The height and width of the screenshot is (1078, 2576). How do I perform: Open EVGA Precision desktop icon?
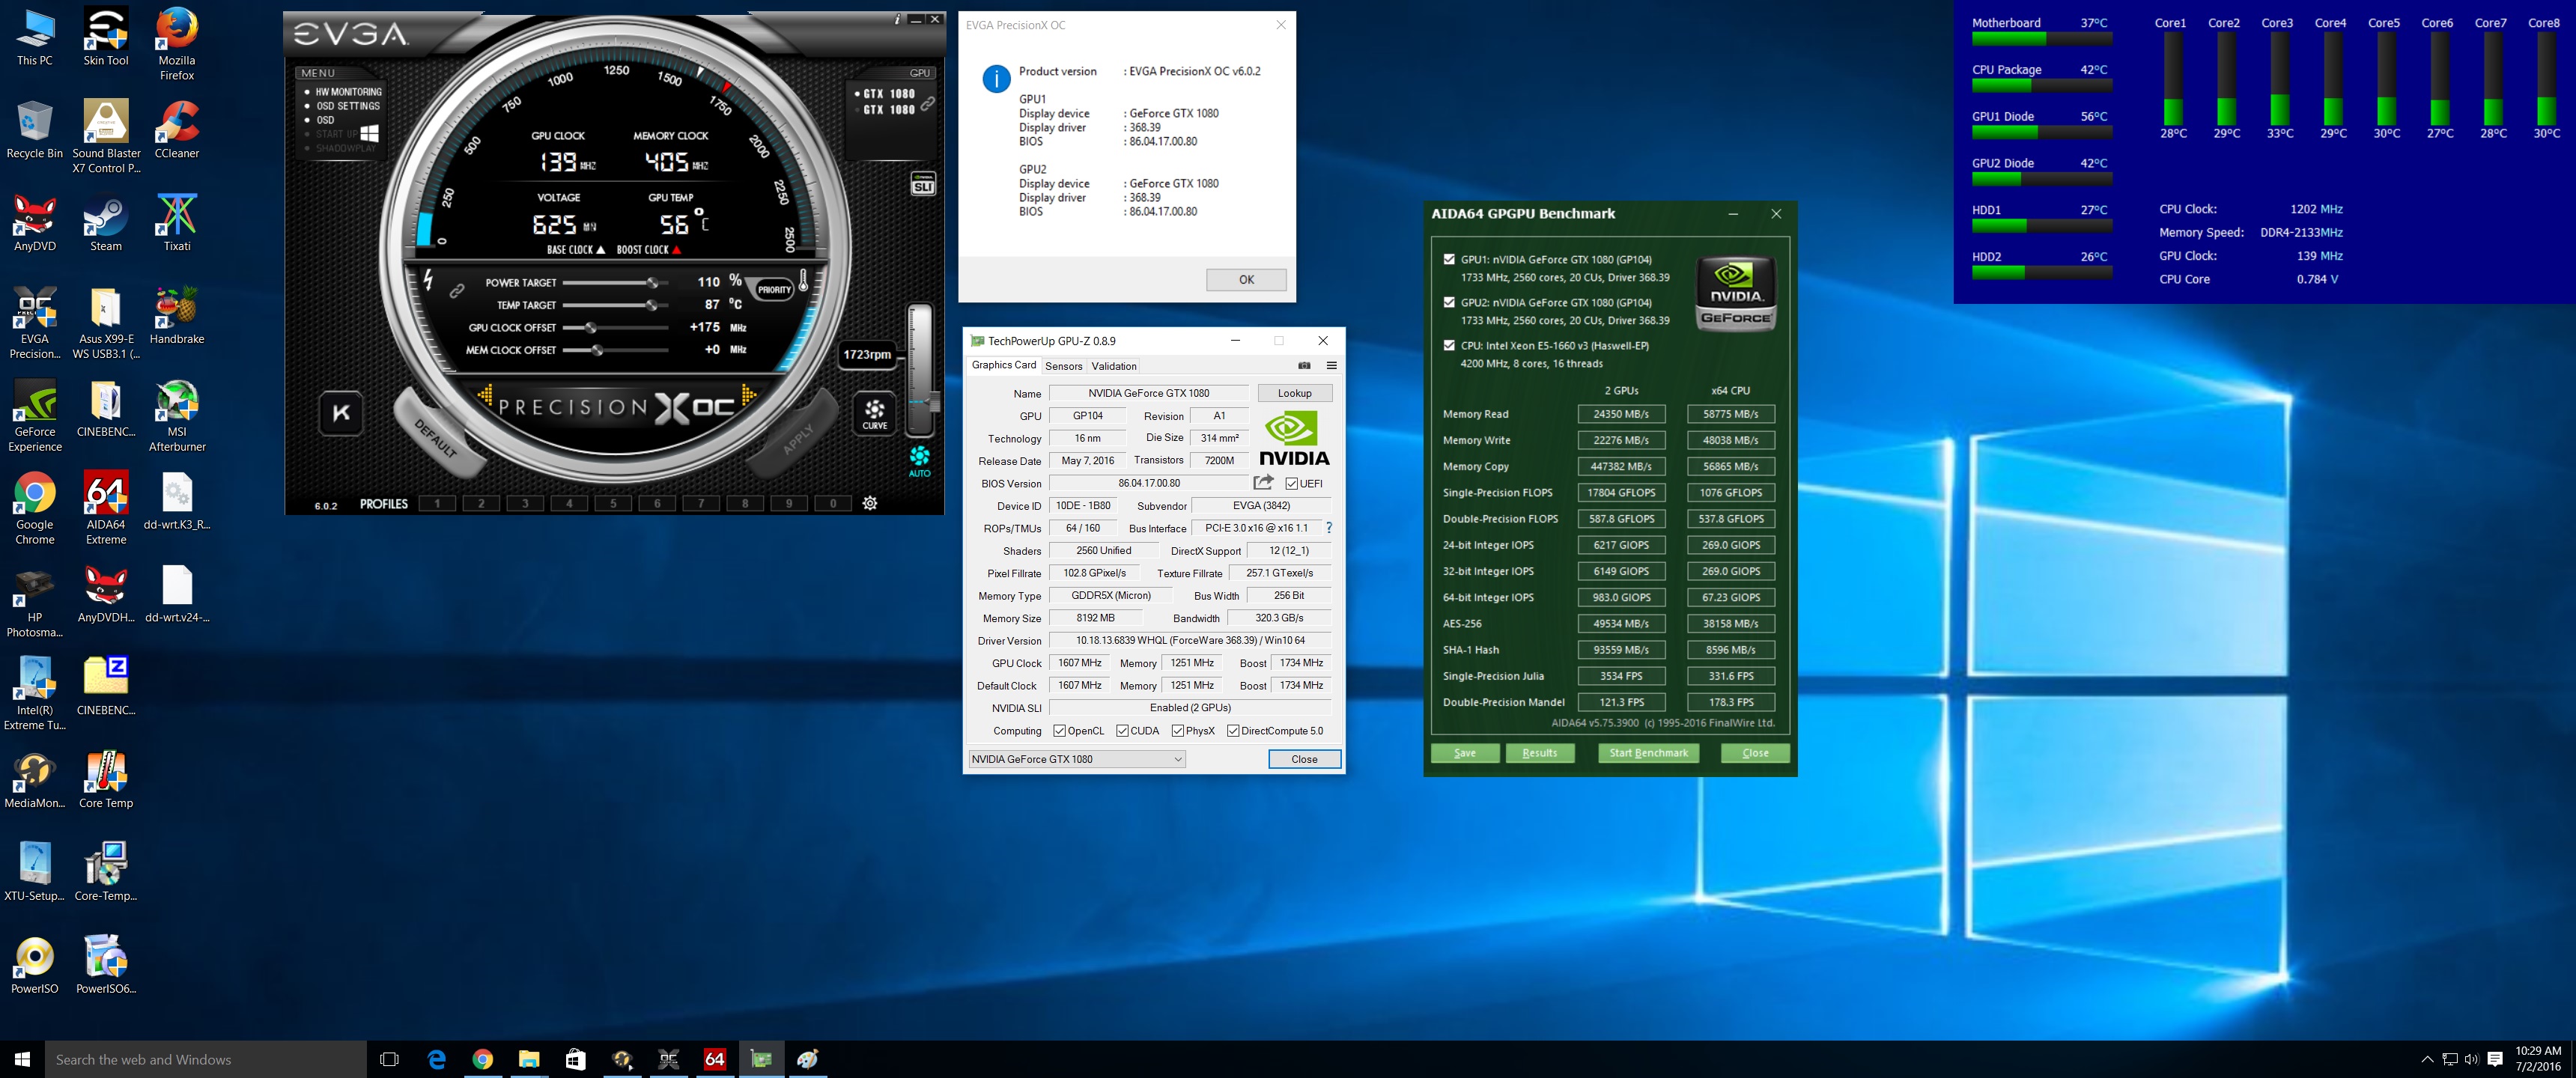point(35,323)
